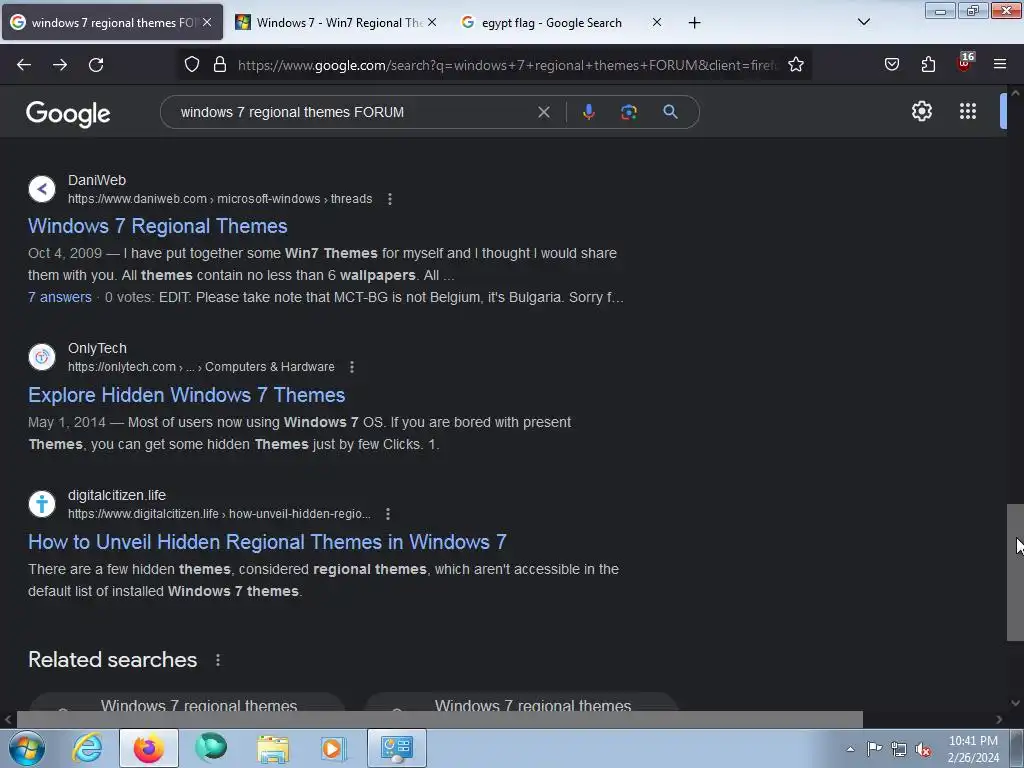Close the egypt flag tab
The image size is (1024, 768).
[657, 22]
